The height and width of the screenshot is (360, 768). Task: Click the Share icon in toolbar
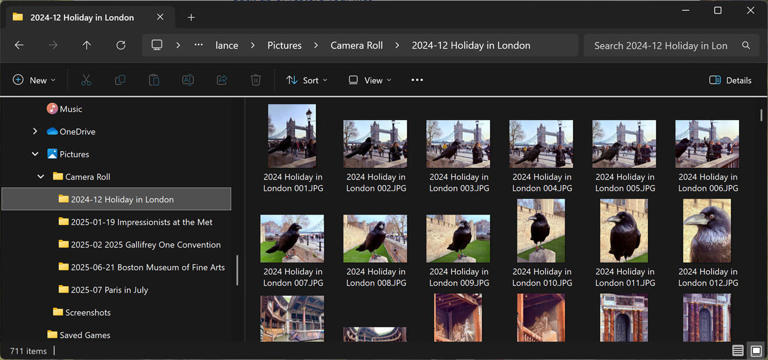coord(221,80)
